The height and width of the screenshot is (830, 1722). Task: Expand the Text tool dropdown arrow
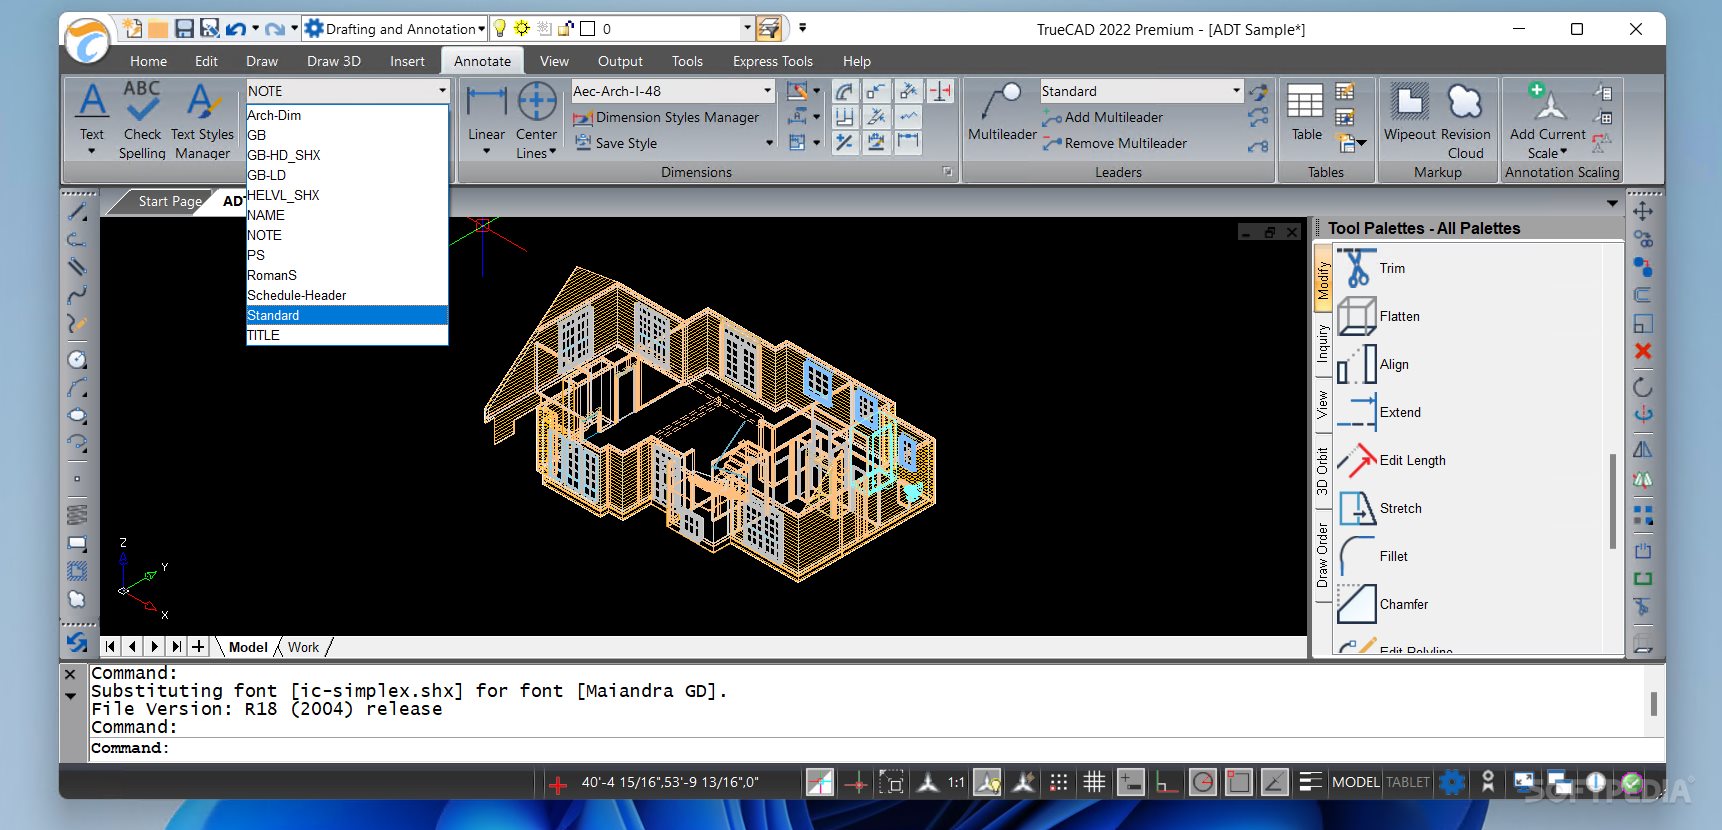(x=92, y=152)
